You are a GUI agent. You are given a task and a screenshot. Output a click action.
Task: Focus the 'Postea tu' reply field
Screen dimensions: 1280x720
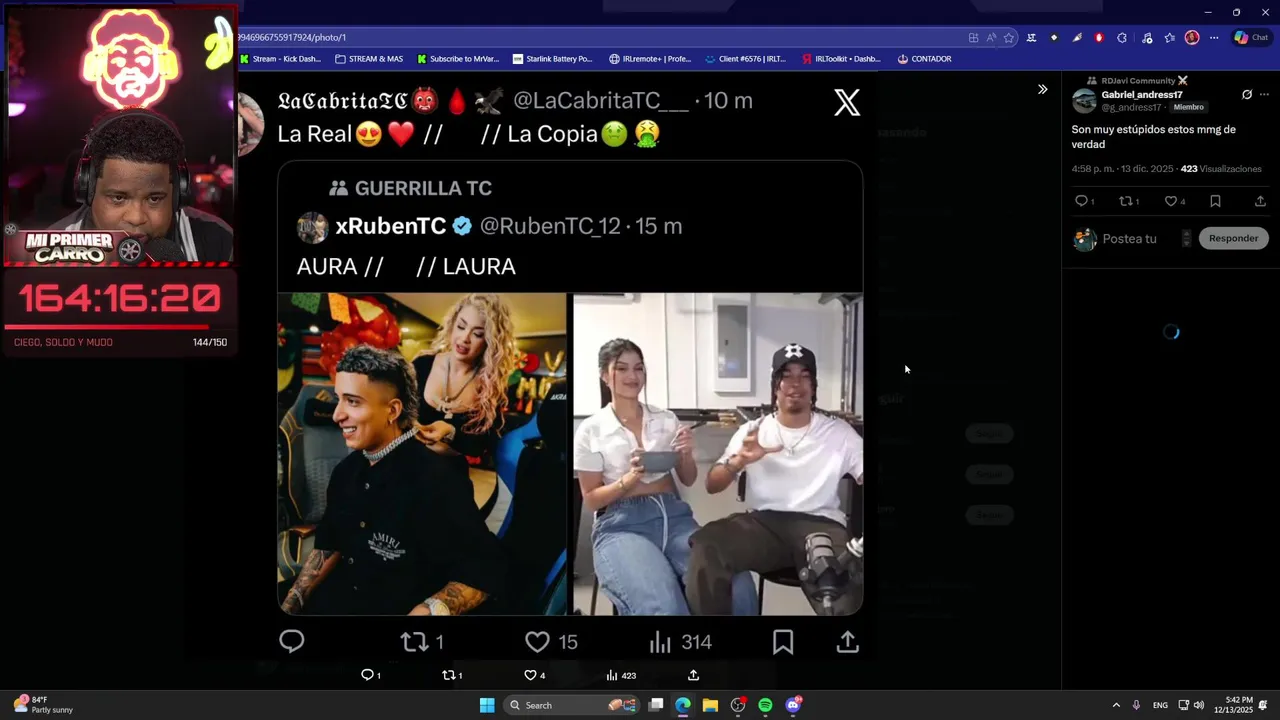pyautogui.click(x=1129, y=239)
